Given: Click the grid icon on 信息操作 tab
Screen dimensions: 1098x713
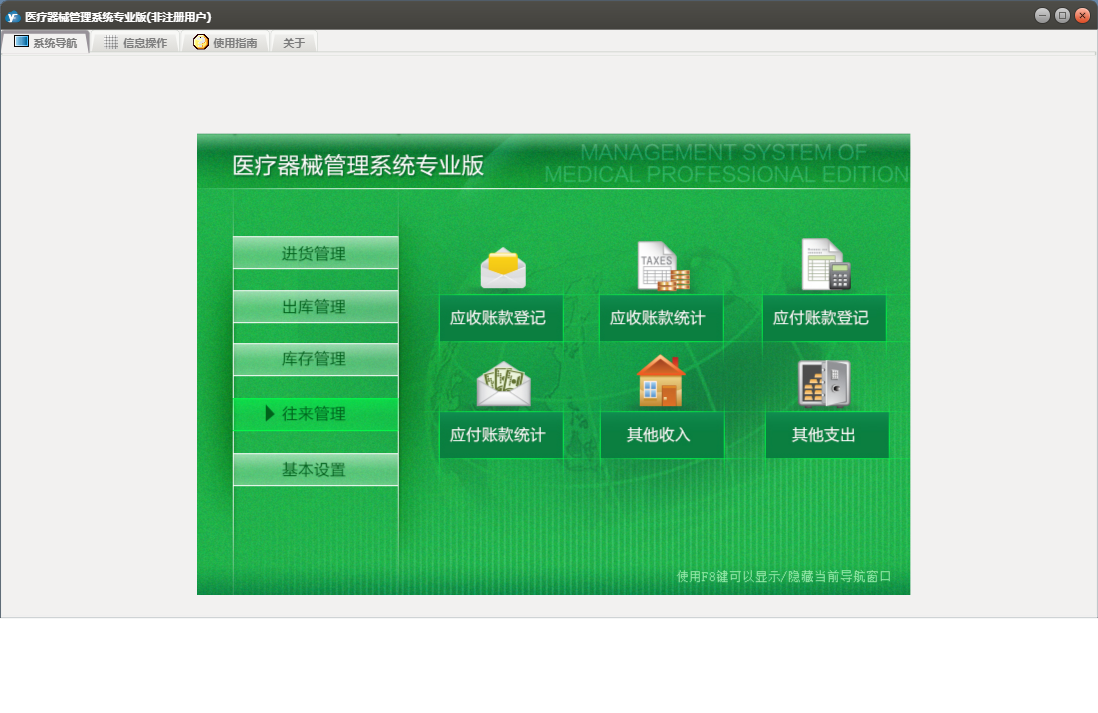Looking at the screenshot, I should (x=111, y=42).
